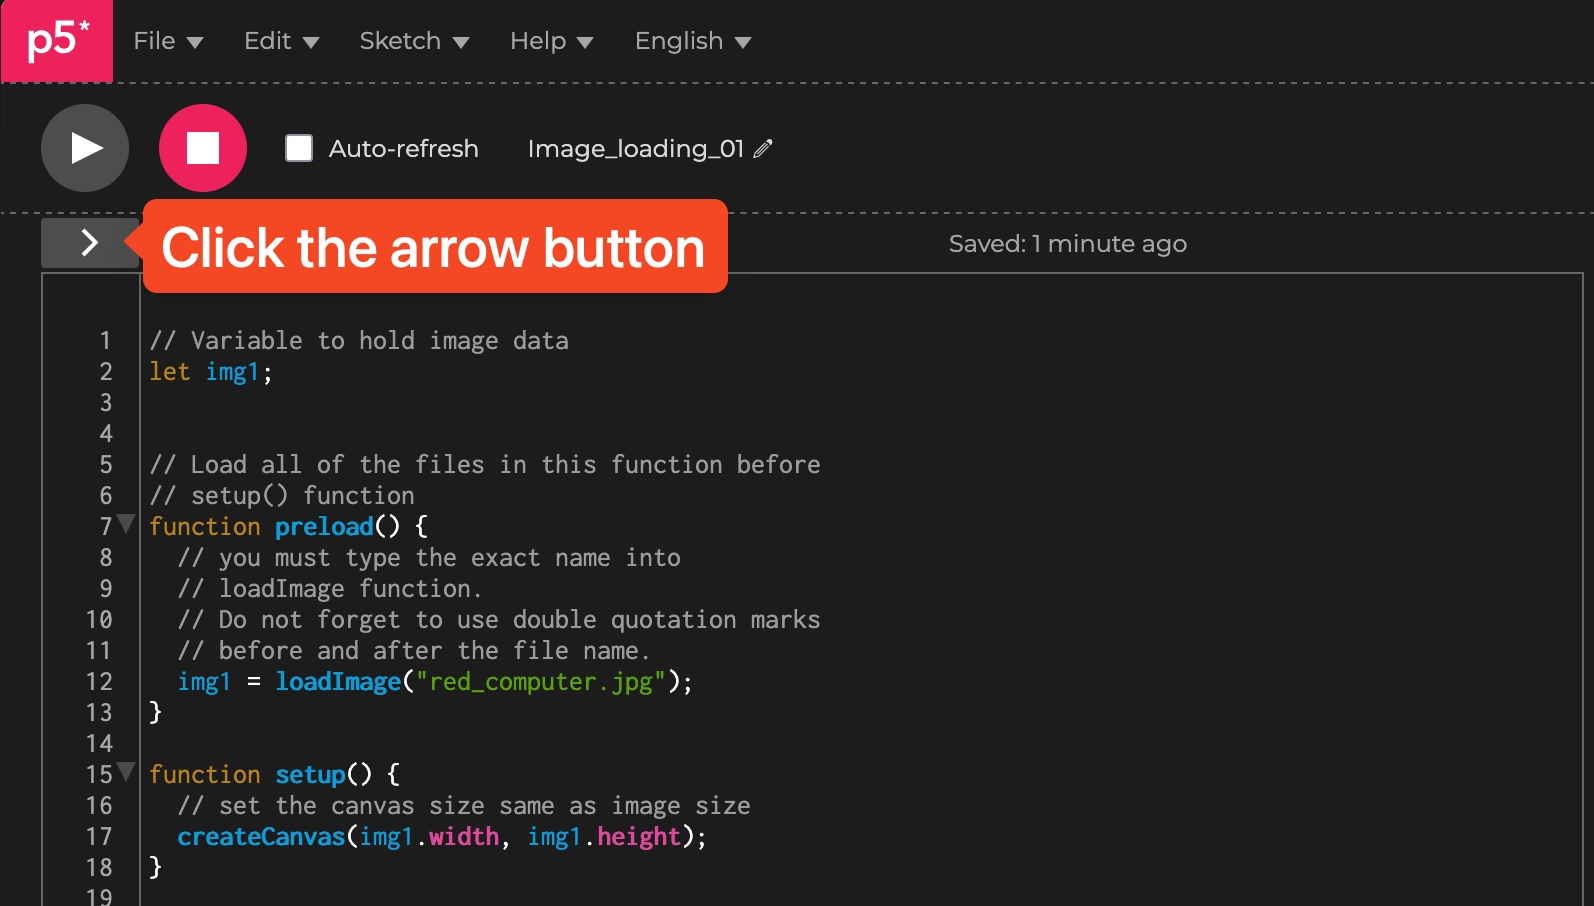The image size is (1594, 906).
Task: Enable the Auto-refresh checkbox
Action: [299, 148]
